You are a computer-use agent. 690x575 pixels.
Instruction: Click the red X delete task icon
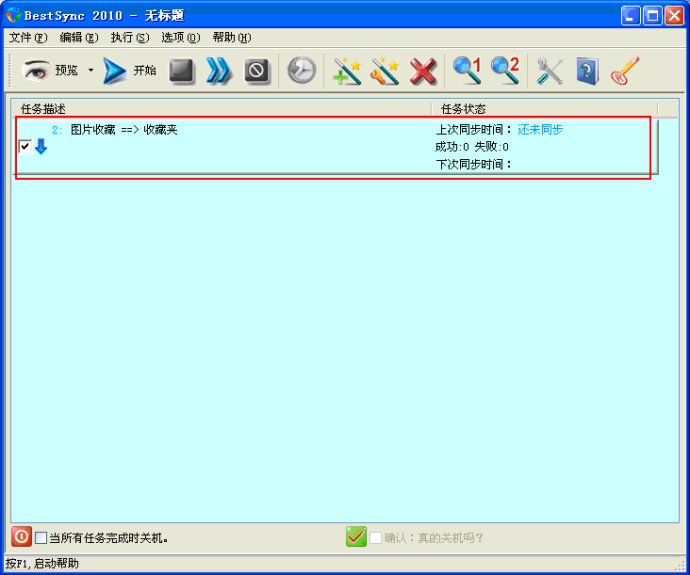click(423, 70)
